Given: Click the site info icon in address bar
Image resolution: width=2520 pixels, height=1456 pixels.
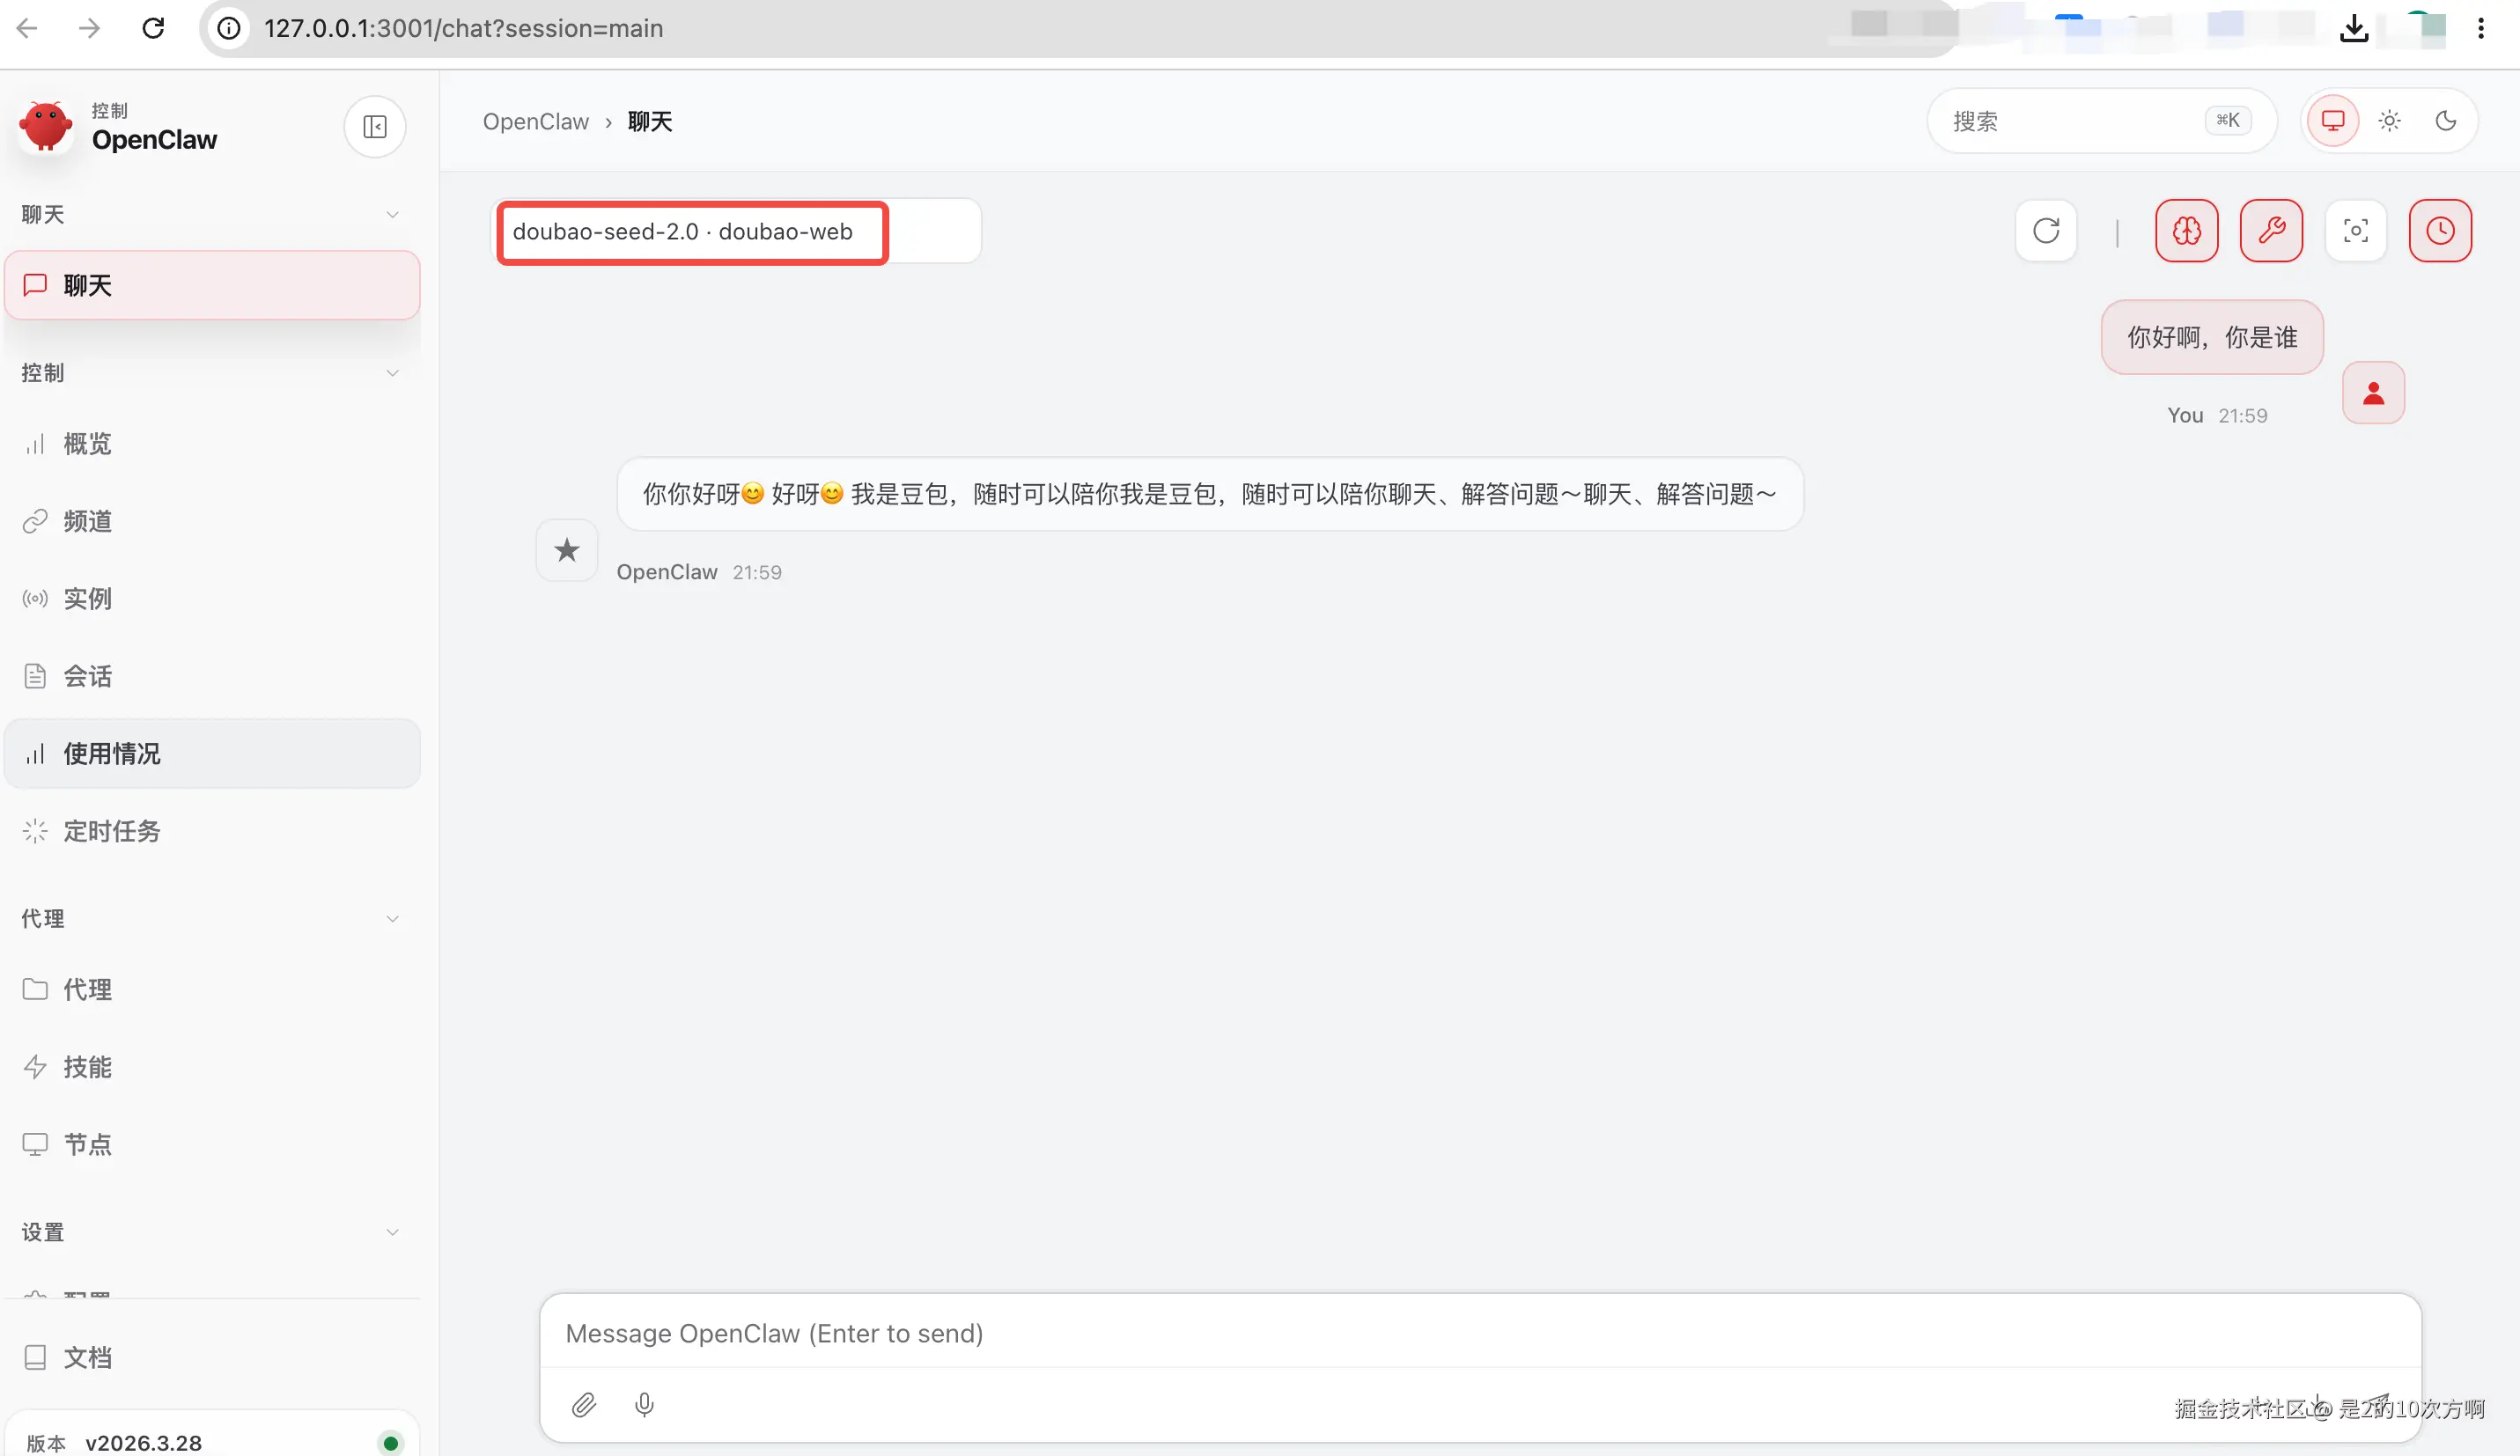Looking at the screenshot, I should [229, 28].
